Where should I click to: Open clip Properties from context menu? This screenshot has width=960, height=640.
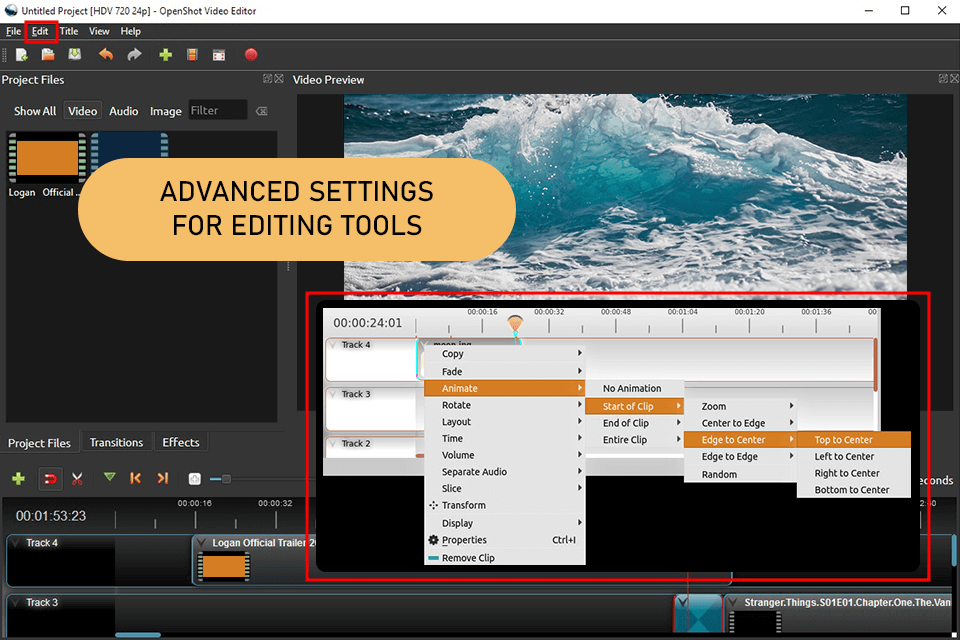pos(504,540)
